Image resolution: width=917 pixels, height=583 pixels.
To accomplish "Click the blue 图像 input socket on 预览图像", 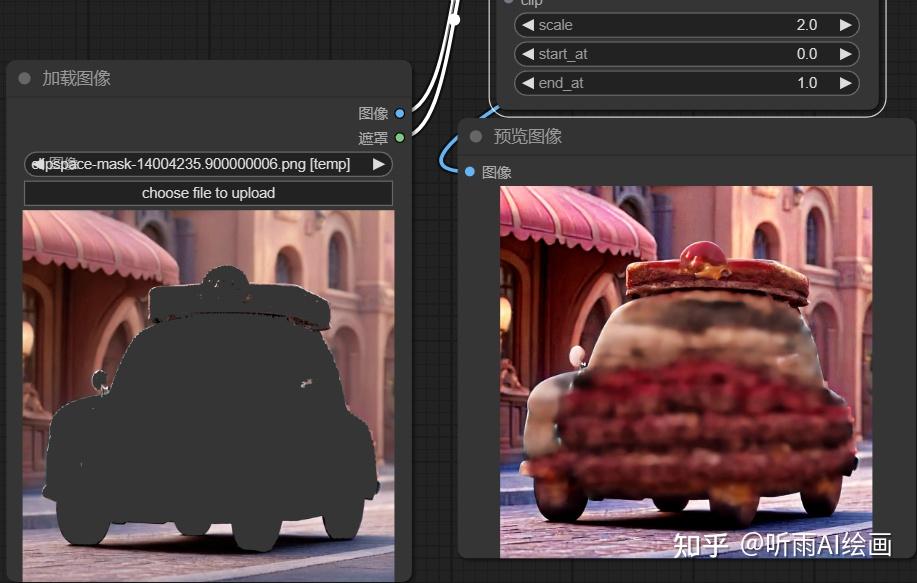I will tap(470, 171).
